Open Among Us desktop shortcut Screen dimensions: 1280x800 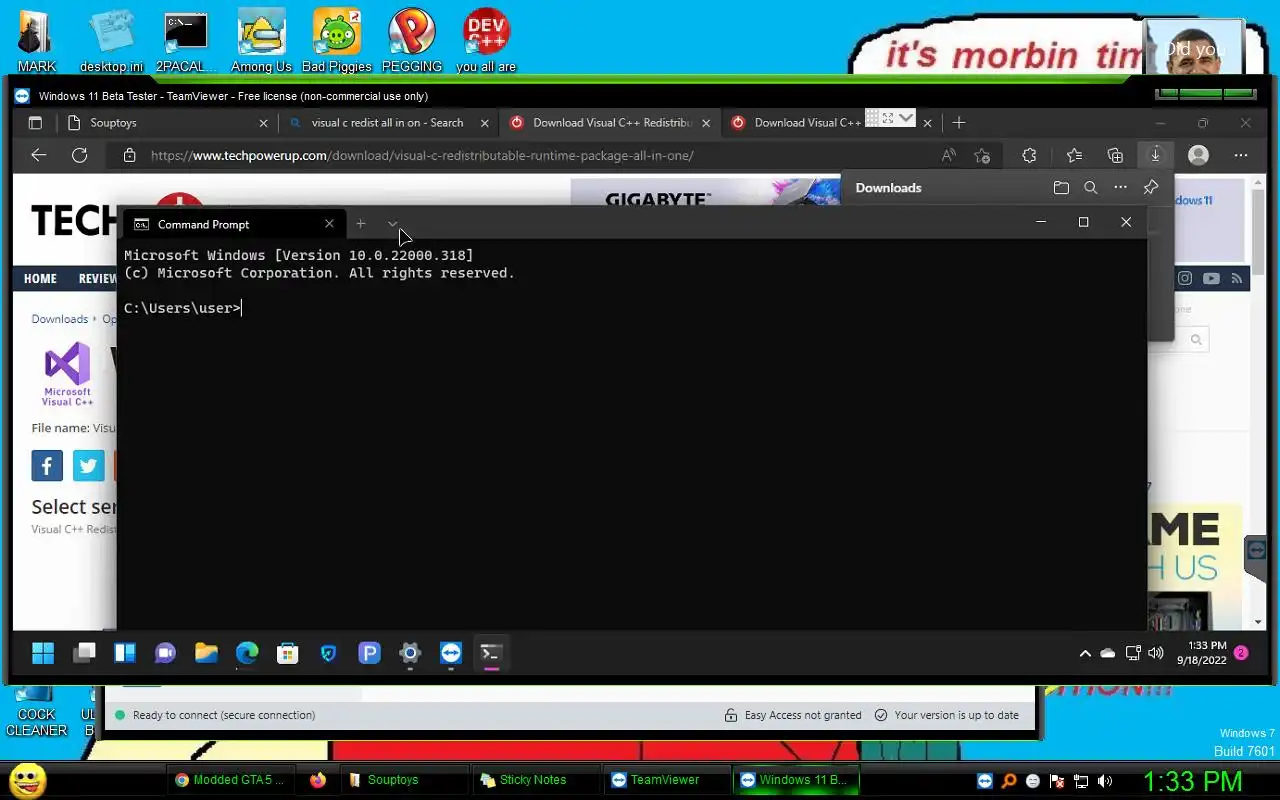pyautogui.click(x=261, y=41)
